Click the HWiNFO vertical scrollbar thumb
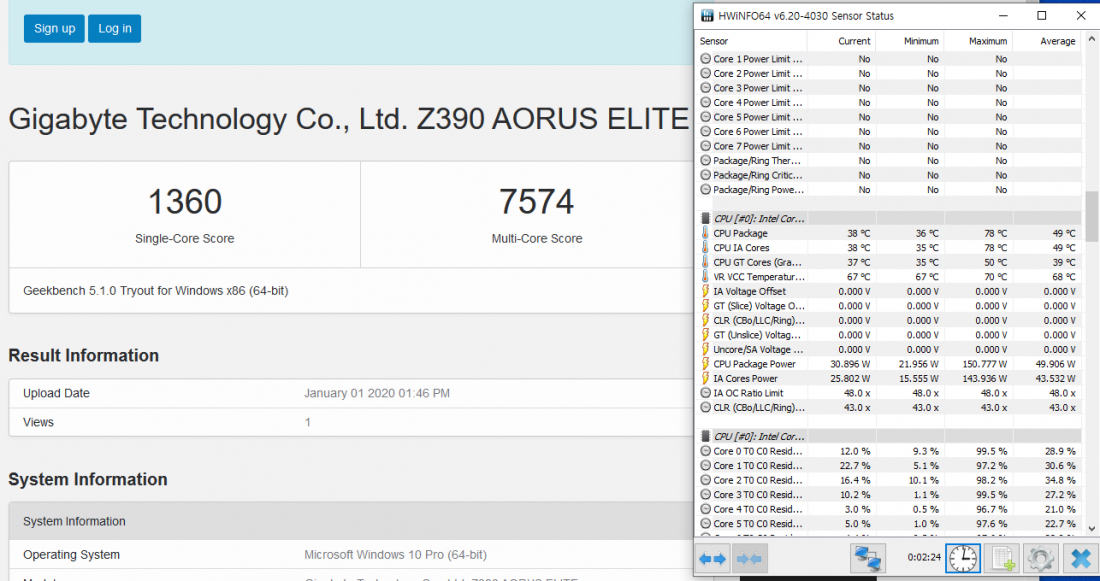 point(1092,216)
